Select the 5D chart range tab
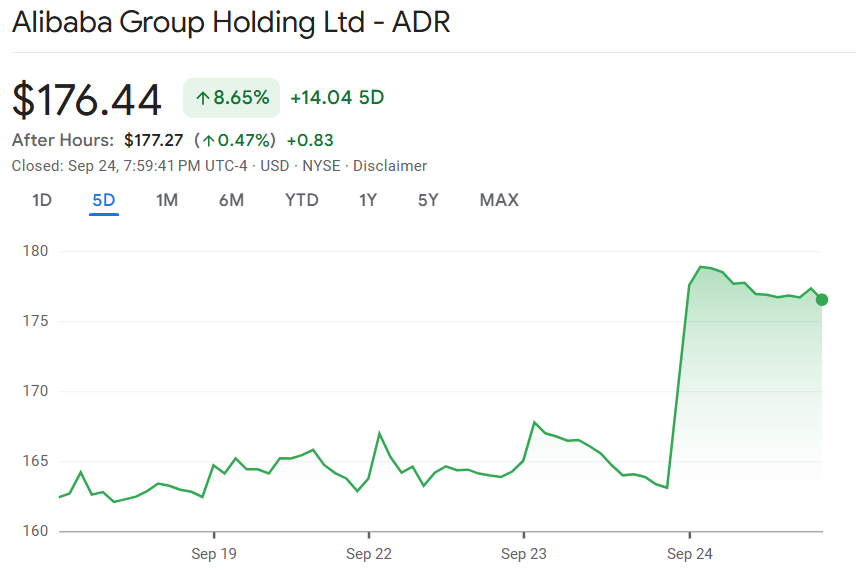The image size is (856, 578). (104, 200)
